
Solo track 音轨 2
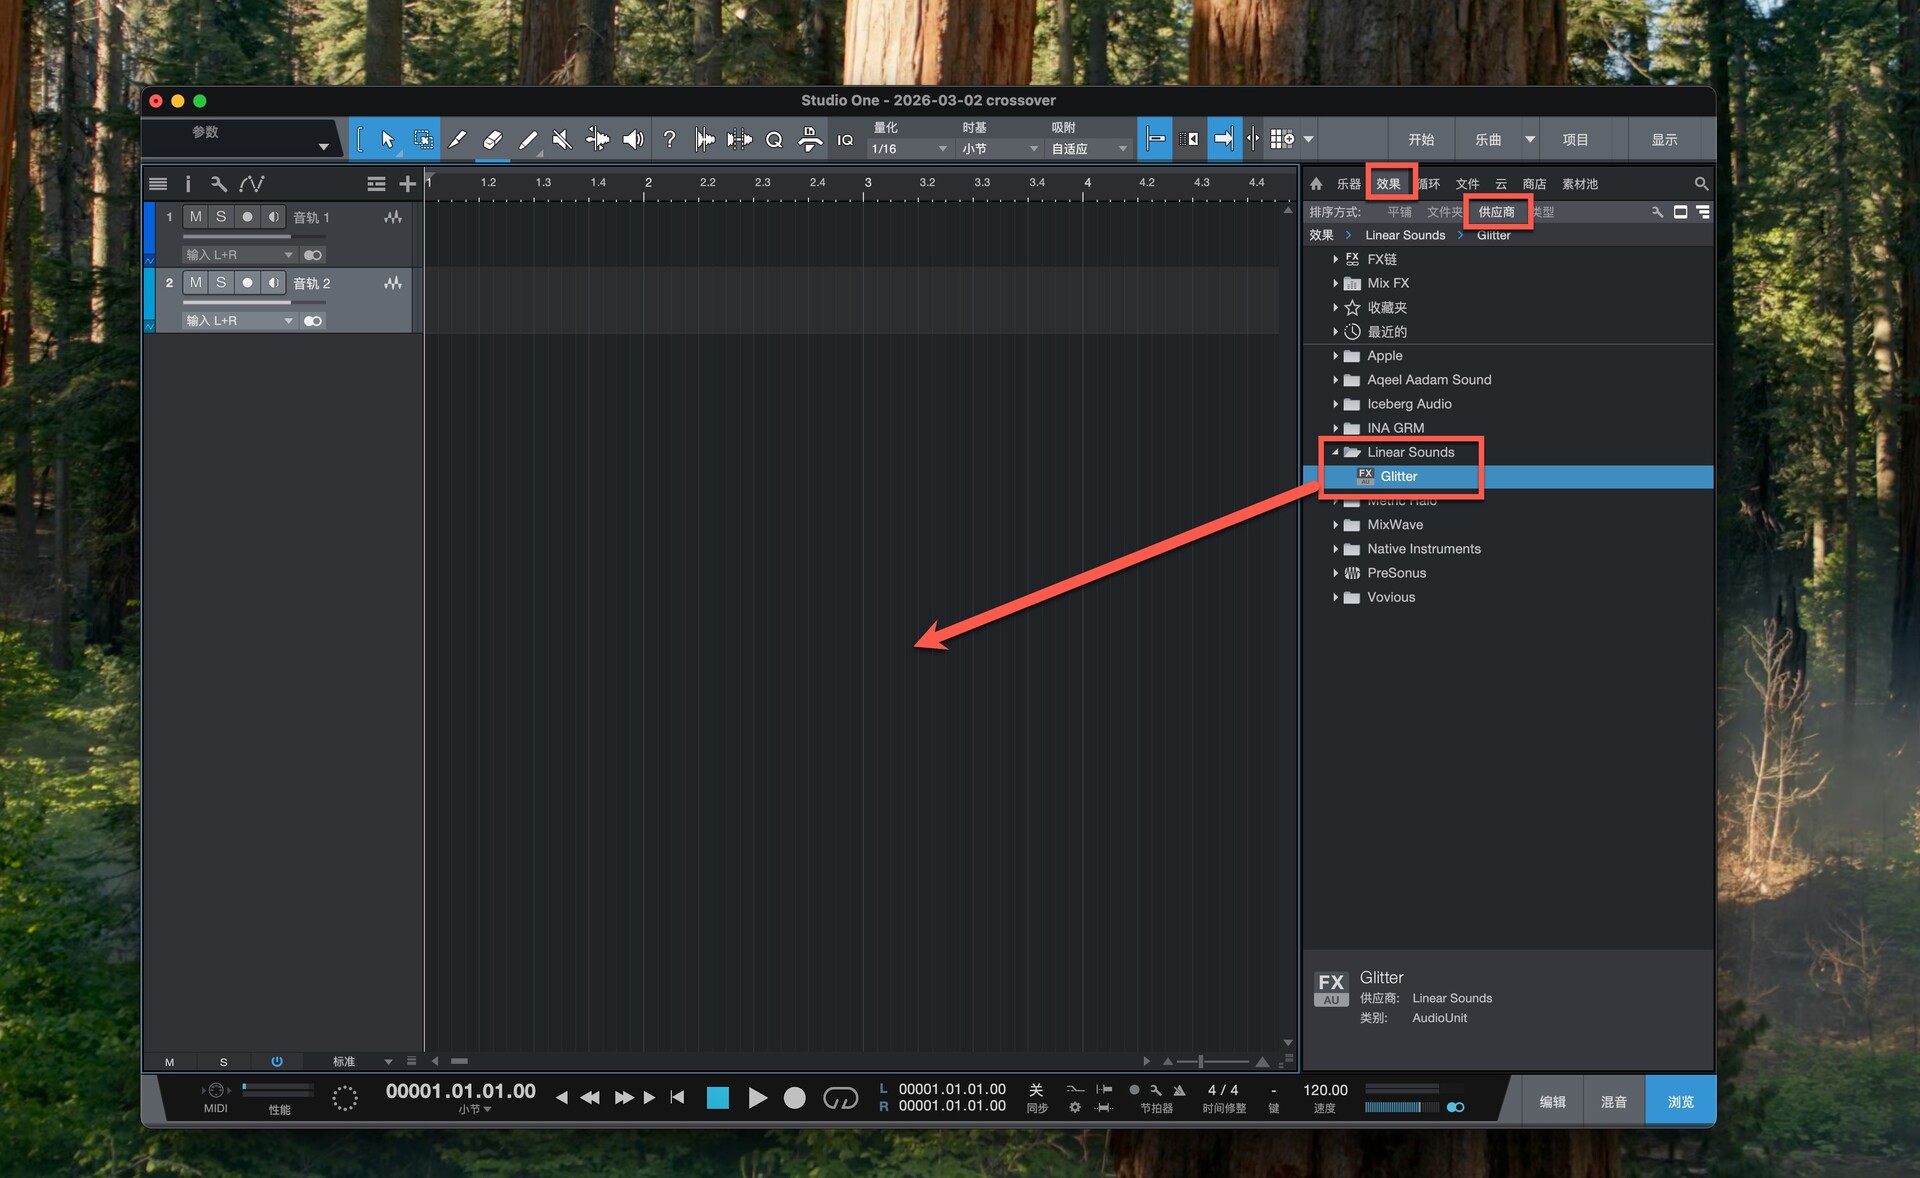pos(221,283)
